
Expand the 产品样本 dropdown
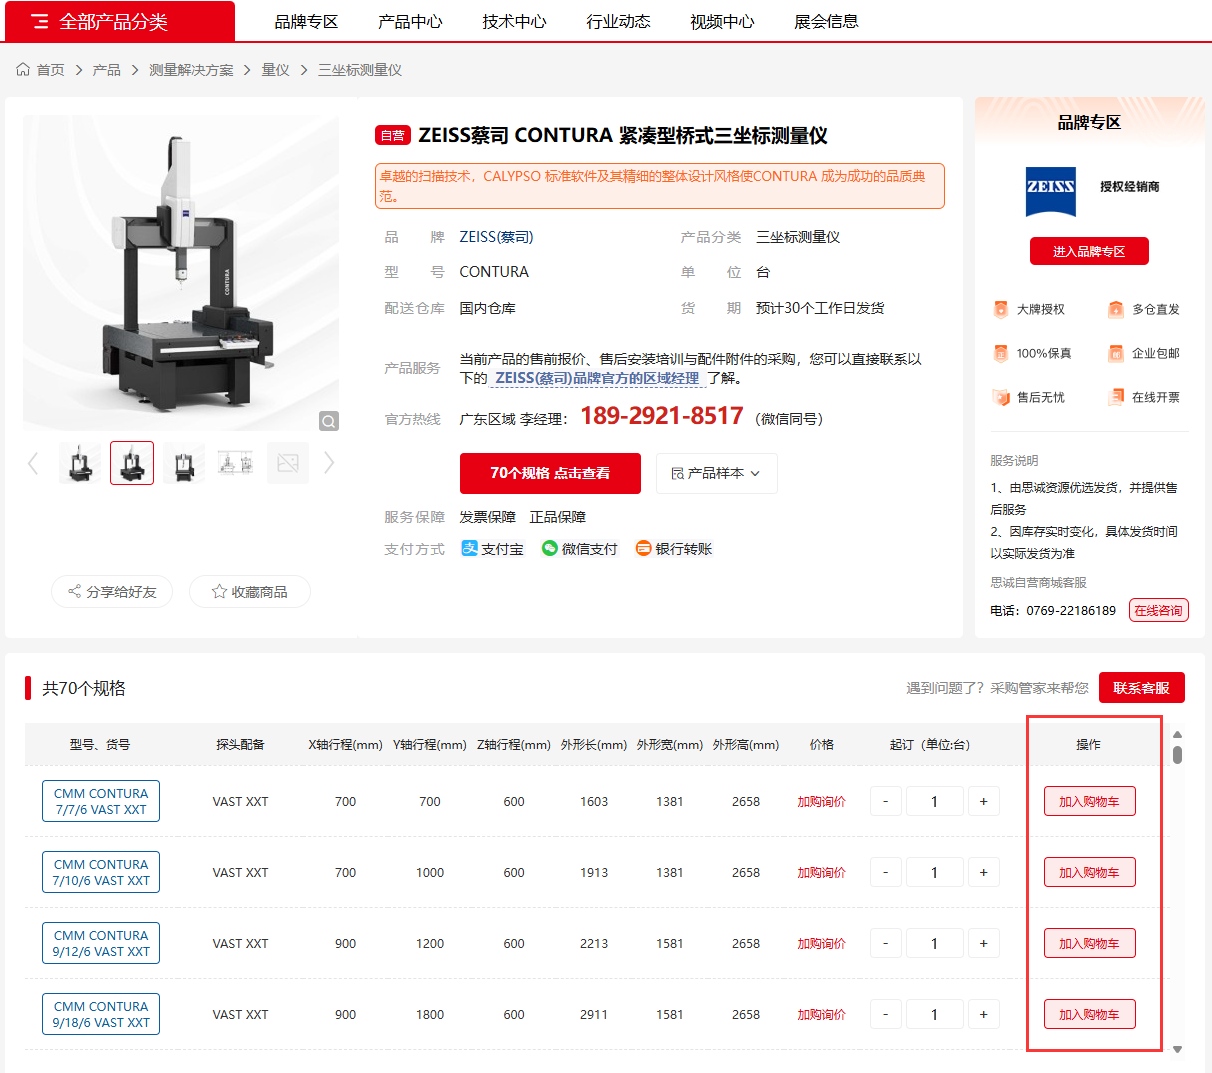pyautogui.click(x=716, y=473)
